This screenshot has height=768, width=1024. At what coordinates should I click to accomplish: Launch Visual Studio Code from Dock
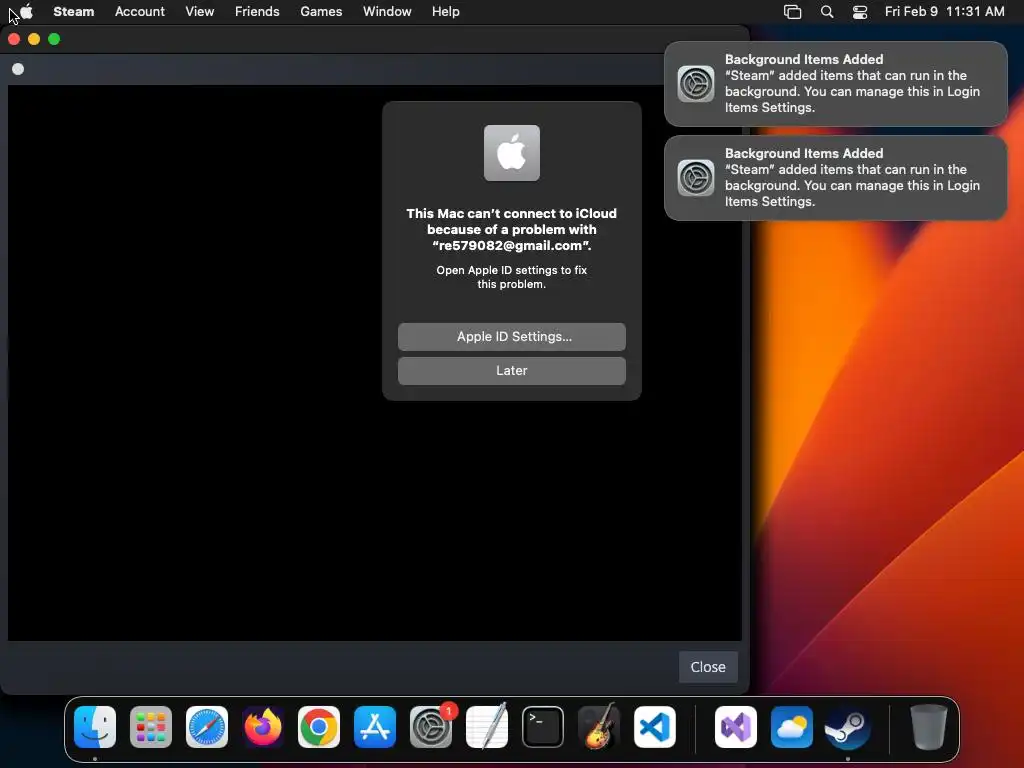(655, 727)
